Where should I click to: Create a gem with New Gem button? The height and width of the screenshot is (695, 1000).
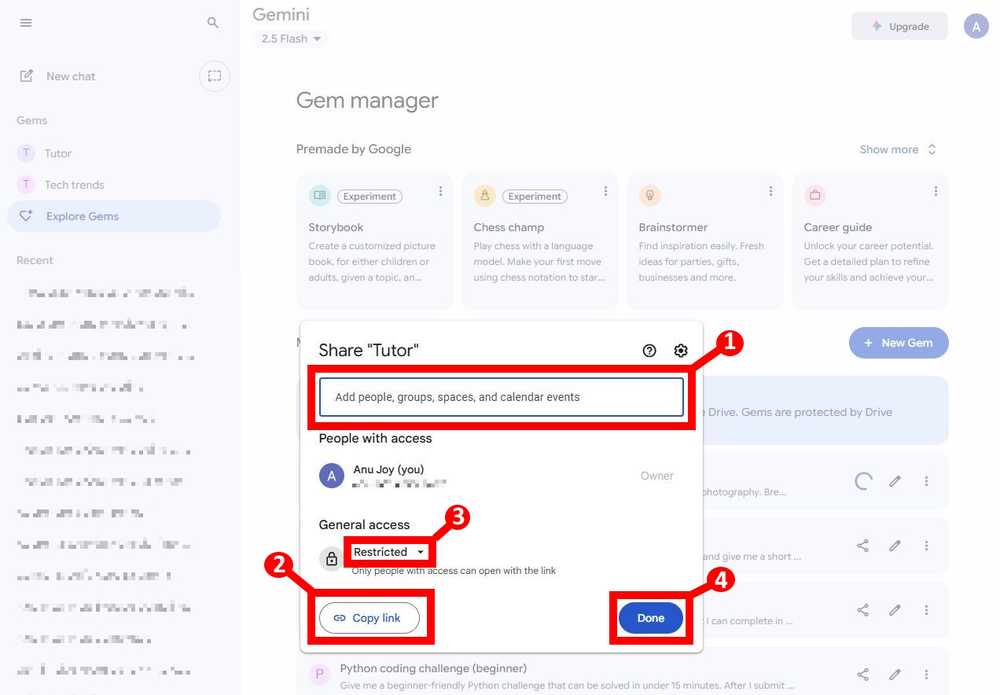(x=899, y=343)
